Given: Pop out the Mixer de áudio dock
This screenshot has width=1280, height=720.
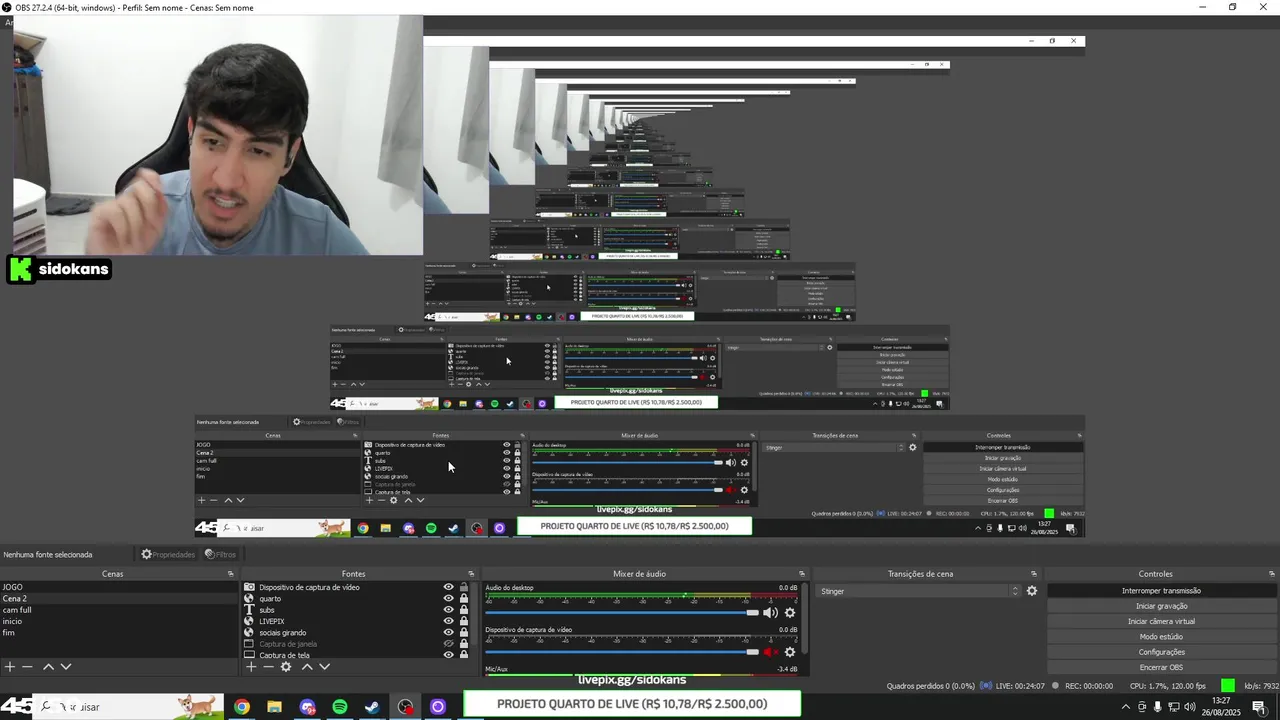Looking at the screenshot, I should (801, 574).
